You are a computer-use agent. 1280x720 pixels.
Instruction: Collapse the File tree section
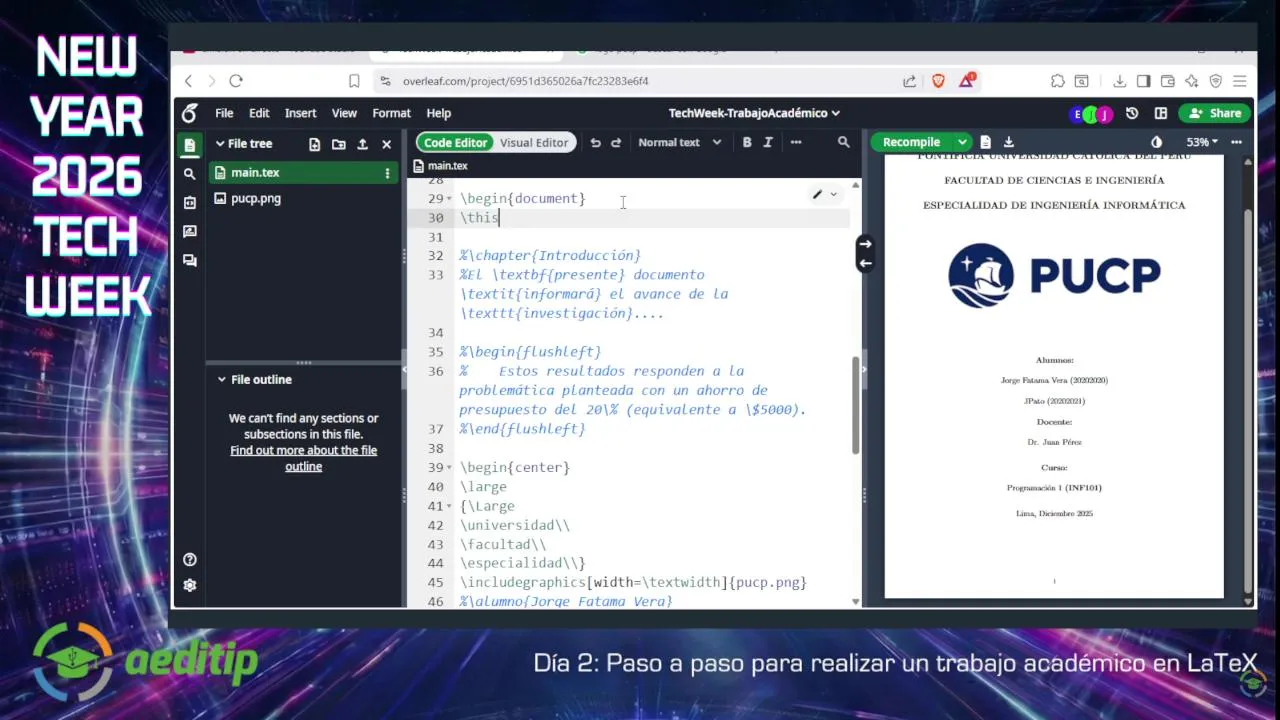pos(220,144)
